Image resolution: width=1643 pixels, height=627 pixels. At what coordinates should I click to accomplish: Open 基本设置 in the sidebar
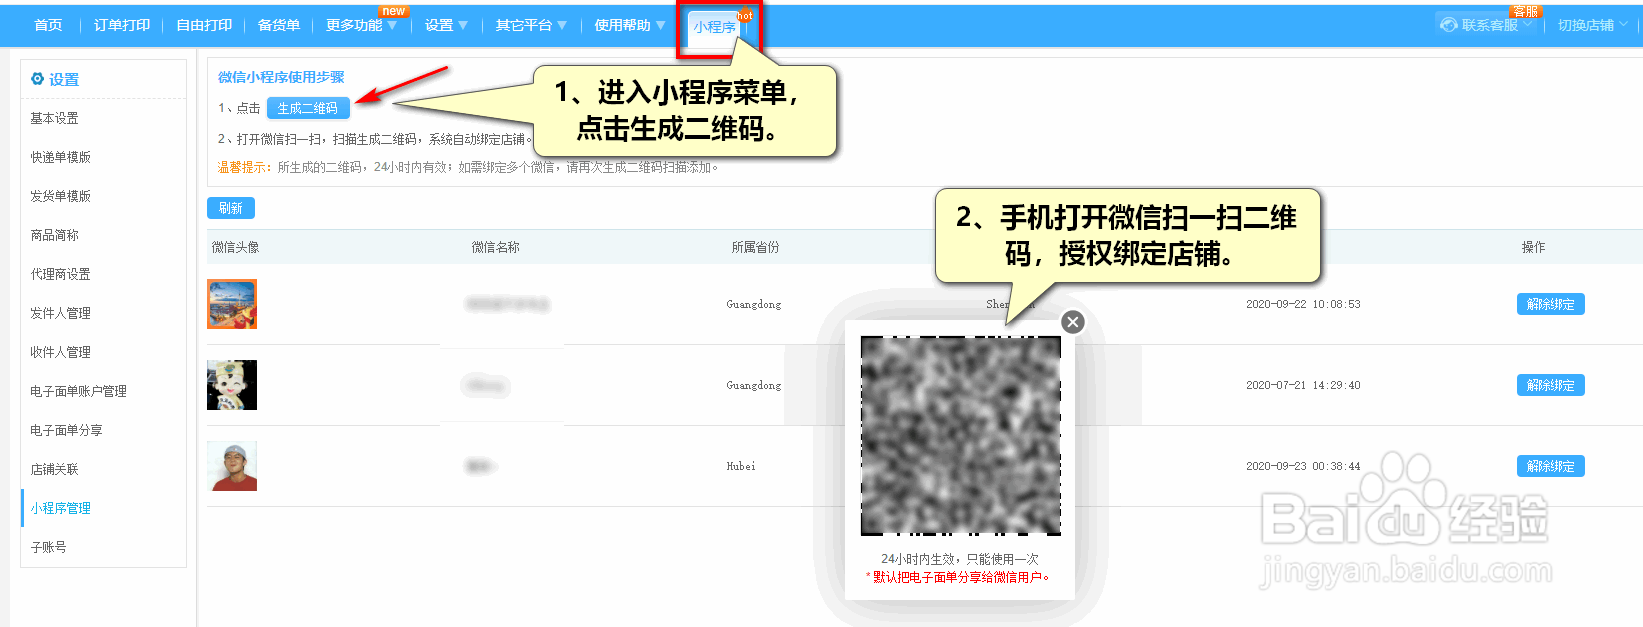54,118
